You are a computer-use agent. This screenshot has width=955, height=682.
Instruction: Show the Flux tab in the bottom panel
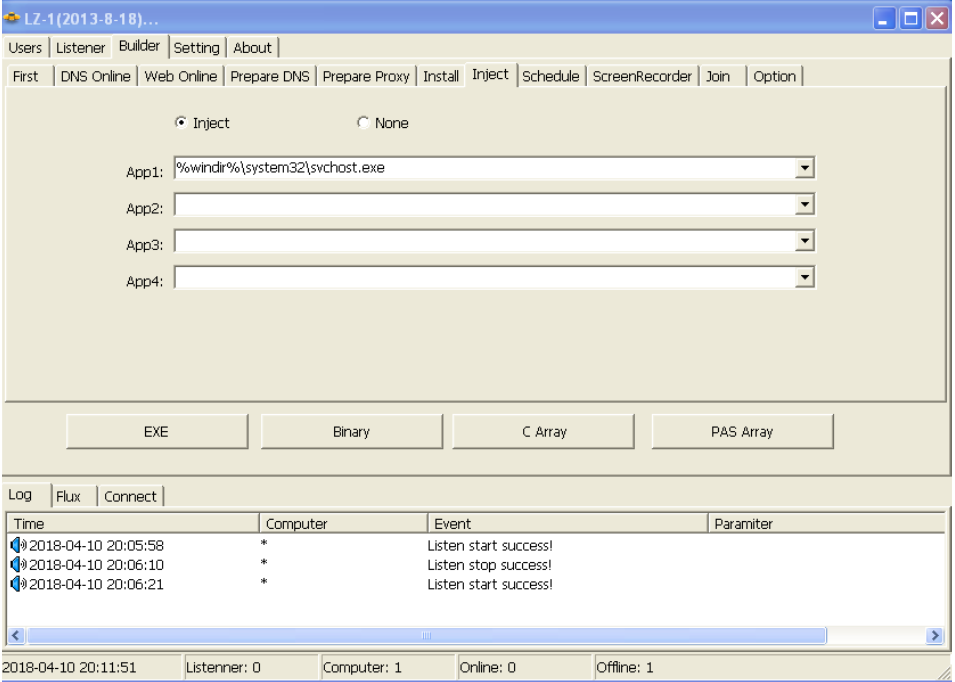[75, 496]
